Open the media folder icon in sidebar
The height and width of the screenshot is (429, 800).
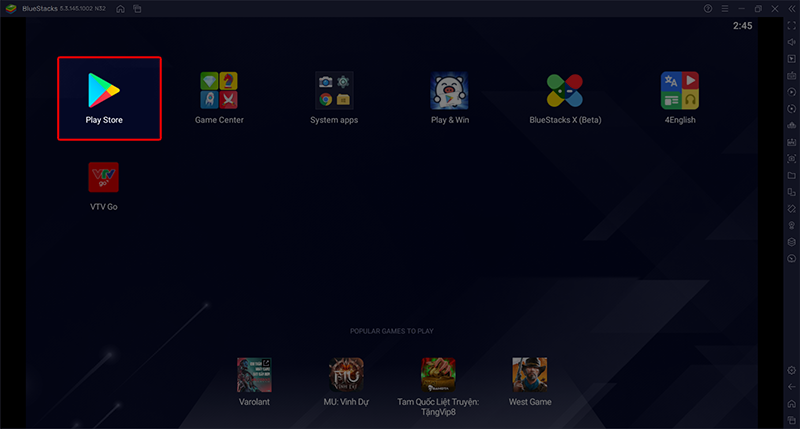coord(792,175)
